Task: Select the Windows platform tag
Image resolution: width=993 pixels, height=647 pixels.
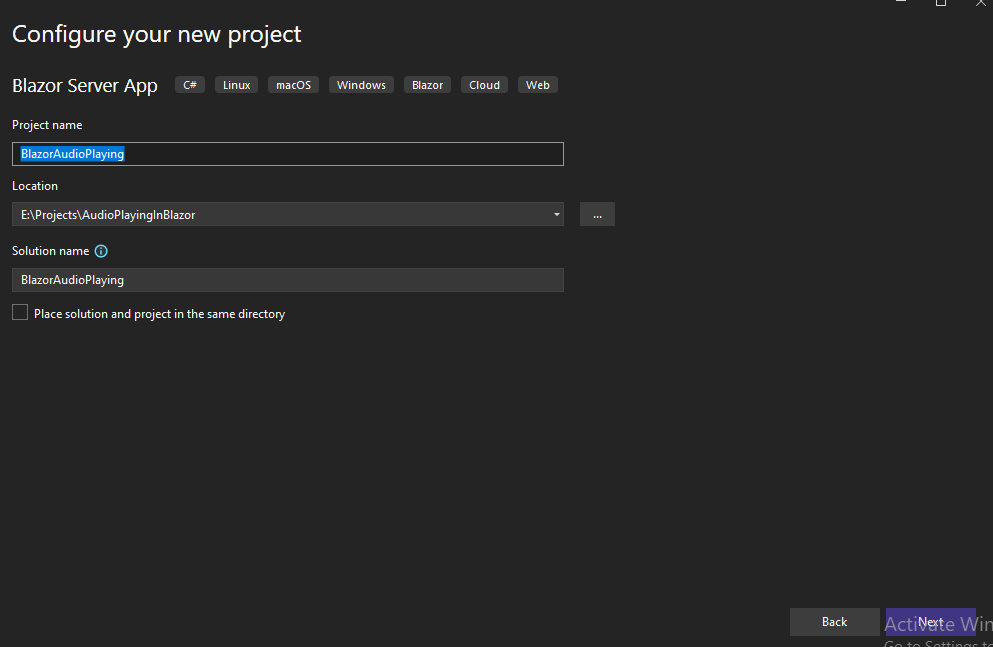Action: click(x=361, y=85)
